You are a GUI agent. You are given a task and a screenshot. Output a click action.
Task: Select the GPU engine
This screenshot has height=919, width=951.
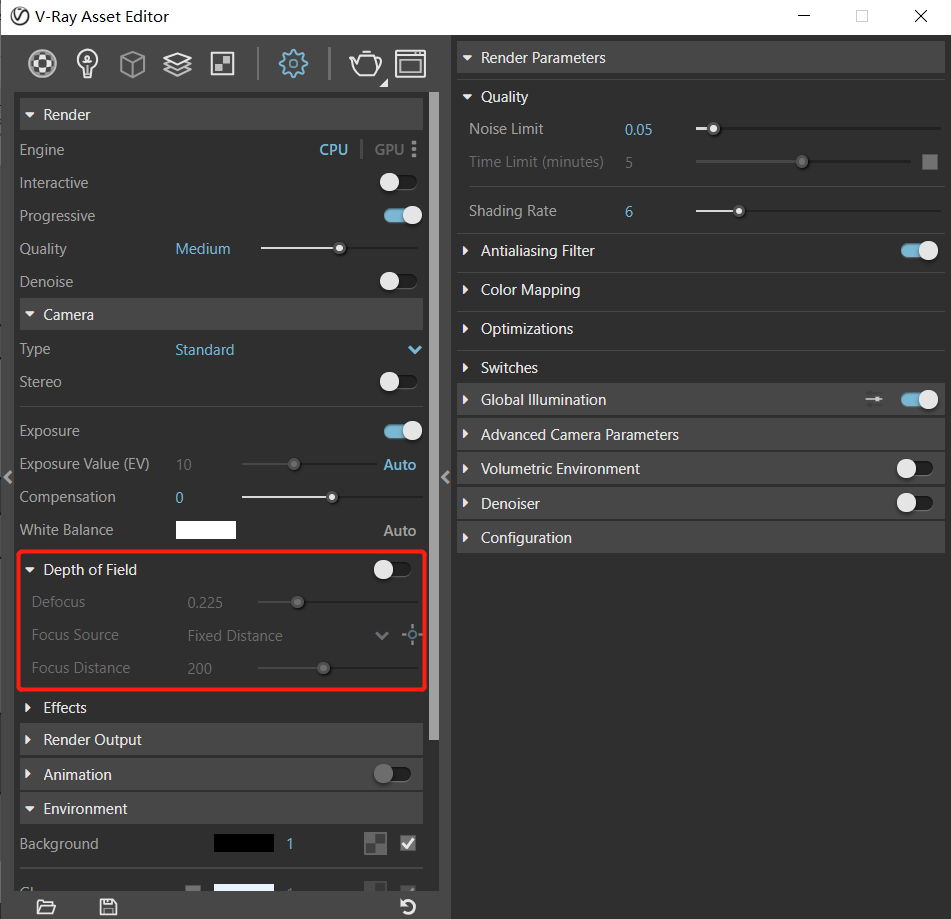(x=389, y=149)
